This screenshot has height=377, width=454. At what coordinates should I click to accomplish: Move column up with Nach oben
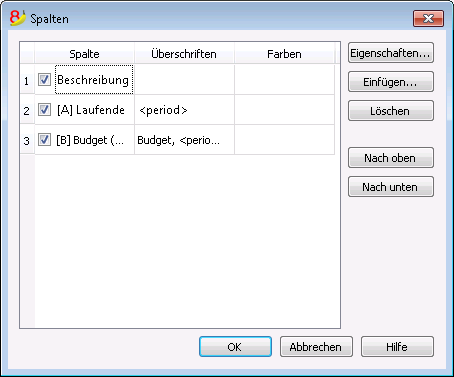(391, 158)
